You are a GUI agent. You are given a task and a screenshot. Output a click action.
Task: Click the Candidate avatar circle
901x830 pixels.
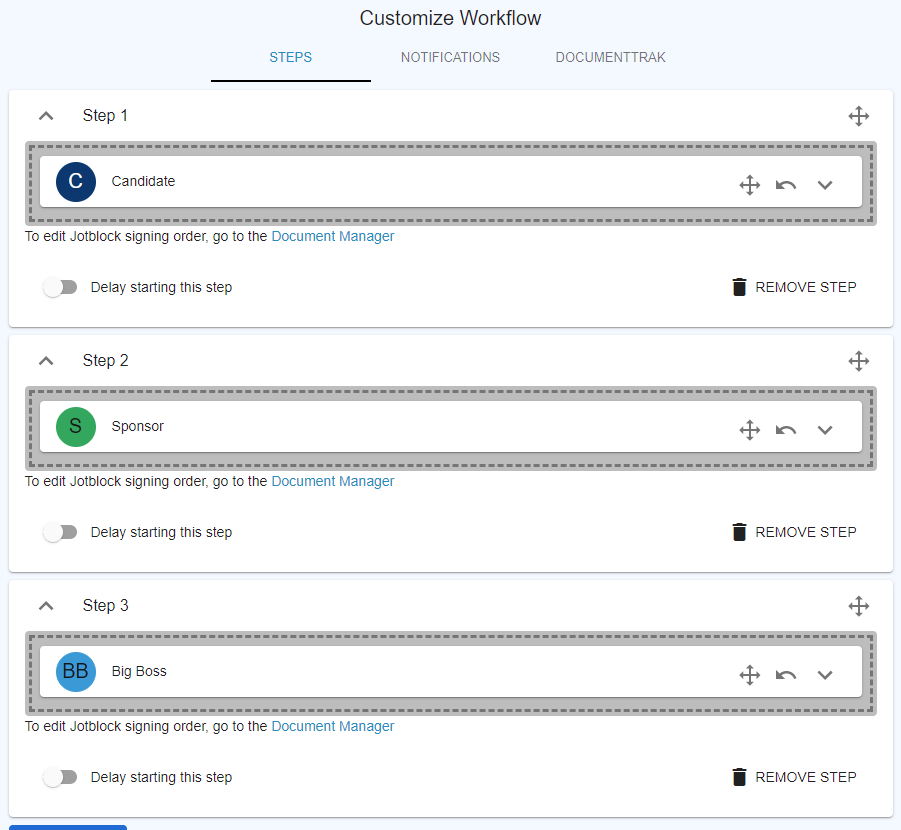pos(76,182)
